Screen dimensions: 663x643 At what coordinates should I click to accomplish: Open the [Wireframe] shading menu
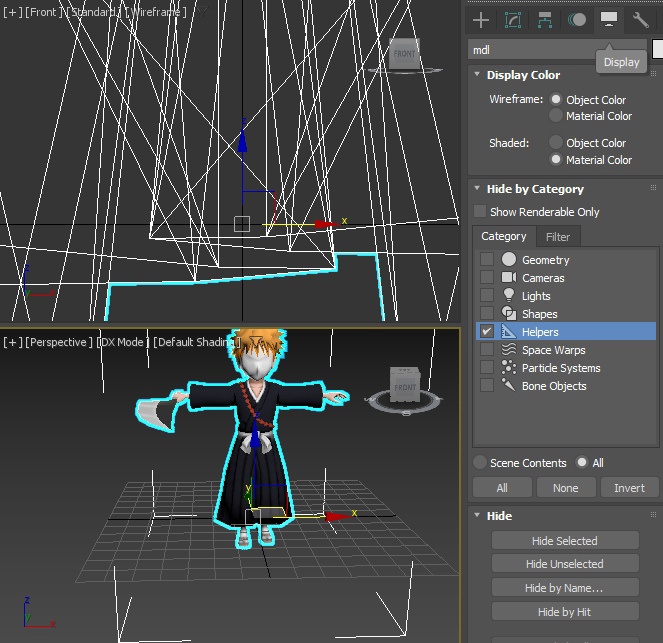click(x=156, y=12)
